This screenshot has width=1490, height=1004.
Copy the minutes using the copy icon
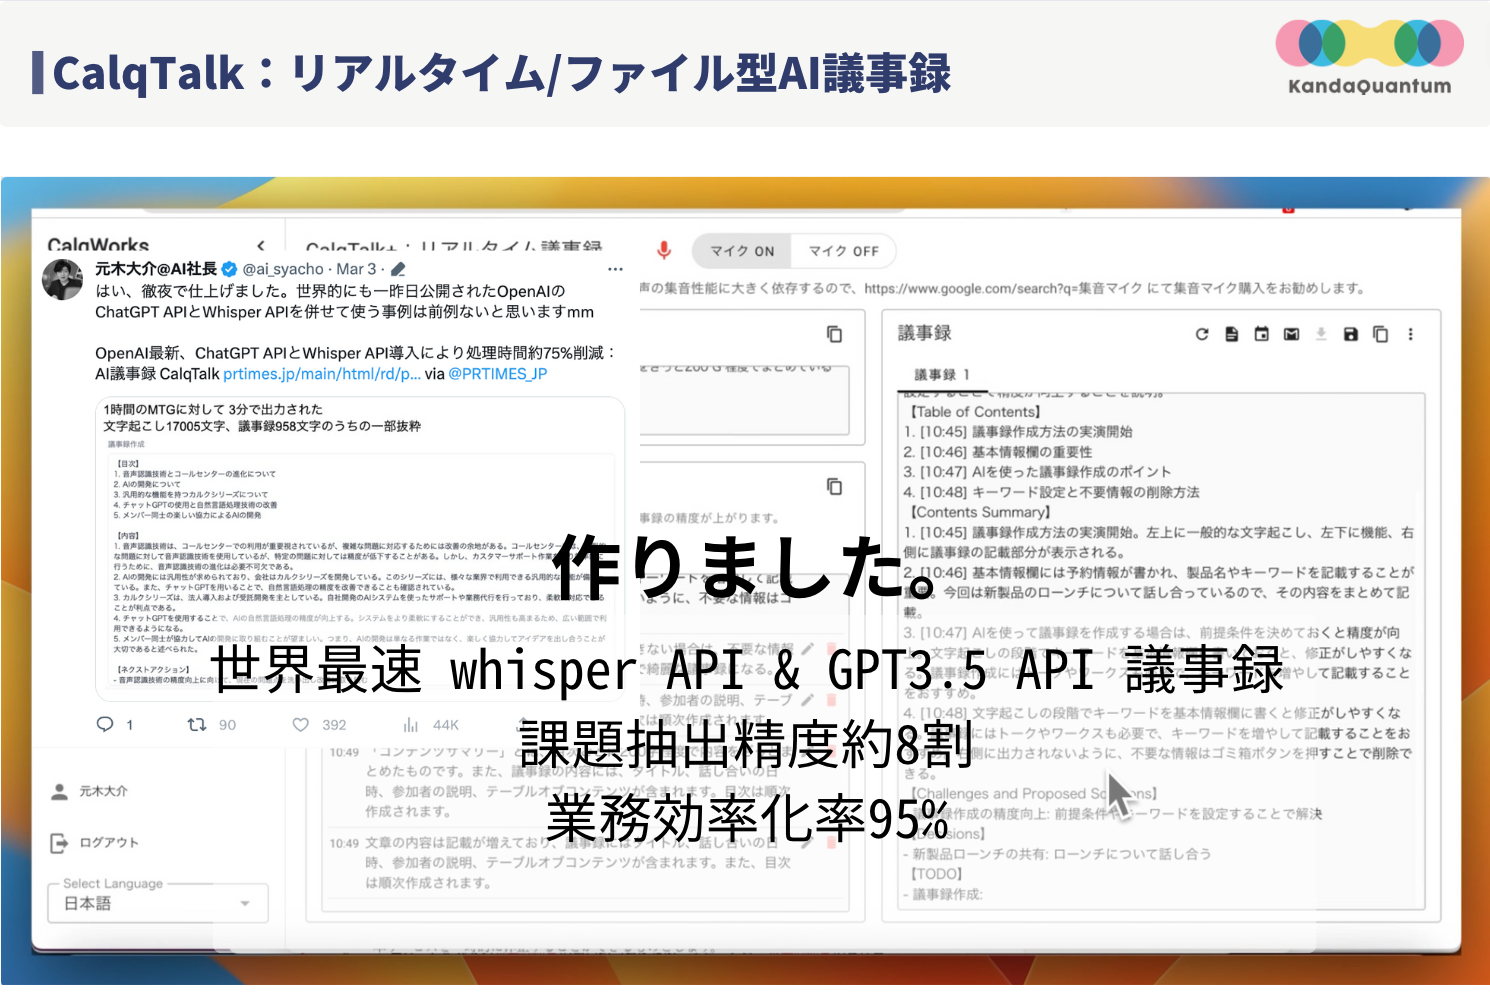(1379, 334)
